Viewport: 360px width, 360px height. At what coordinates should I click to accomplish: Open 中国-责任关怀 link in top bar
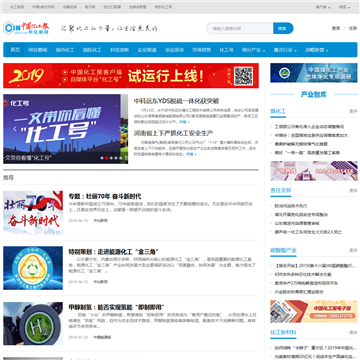pos(43,7)
